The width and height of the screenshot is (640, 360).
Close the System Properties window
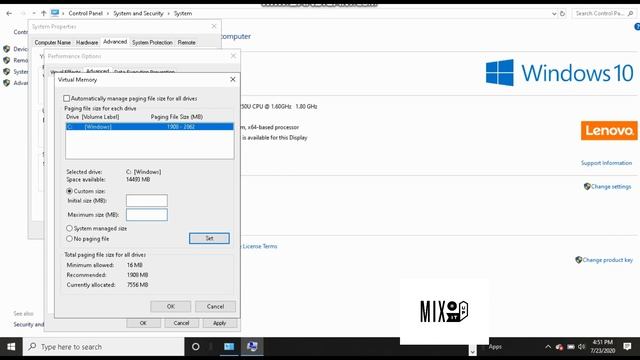(214, 26)
